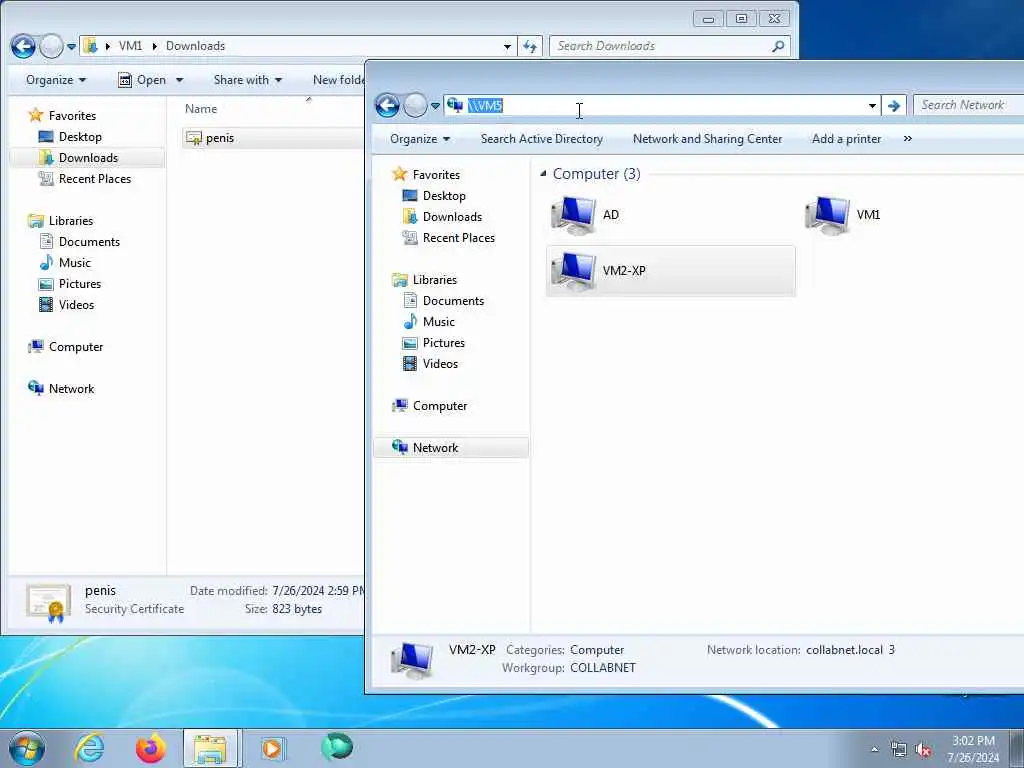Launch Firefox from taskbar
The width and height of the screenshot is (1024, 768).
coord(151,748)
